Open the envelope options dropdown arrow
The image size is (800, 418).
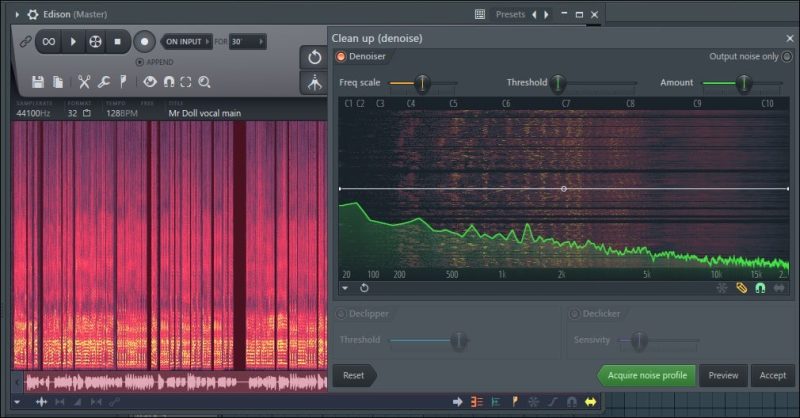pyautogui.click(x=345, y=288)
